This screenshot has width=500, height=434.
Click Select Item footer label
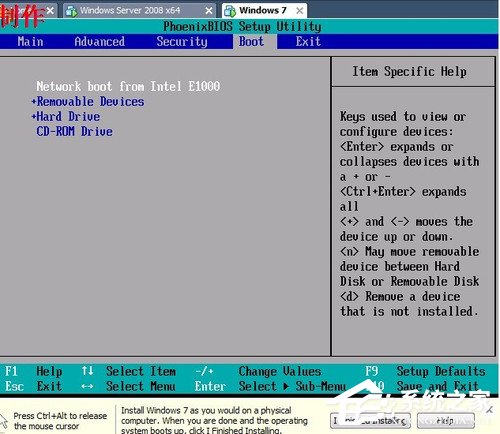click(x=141, y=371)
